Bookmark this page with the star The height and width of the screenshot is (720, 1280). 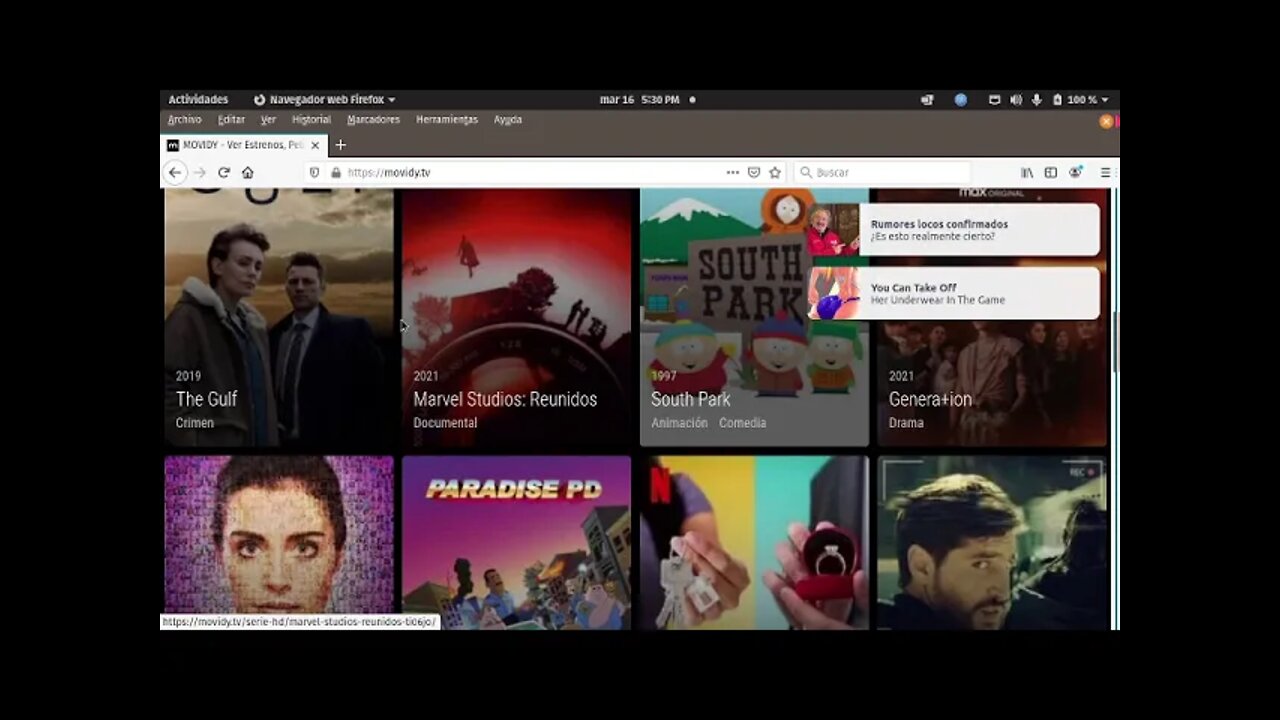coord(774,172)
